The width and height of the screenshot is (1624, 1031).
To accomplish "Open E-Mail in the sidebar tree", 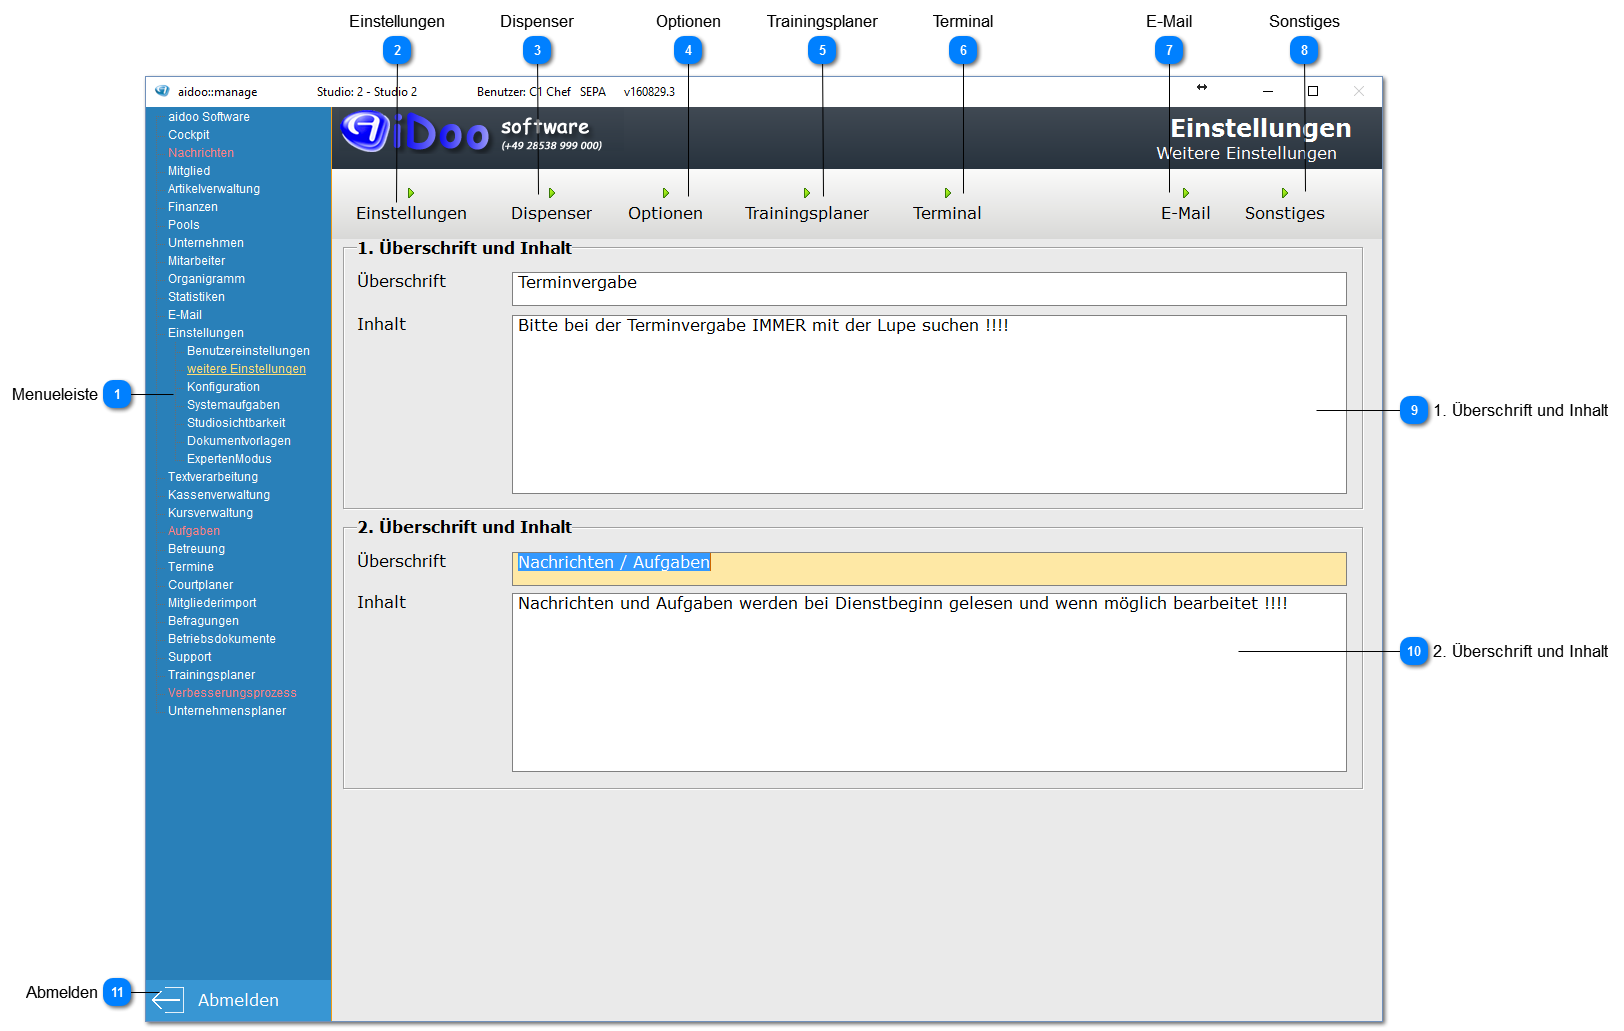I will click(x=185, y=315).
